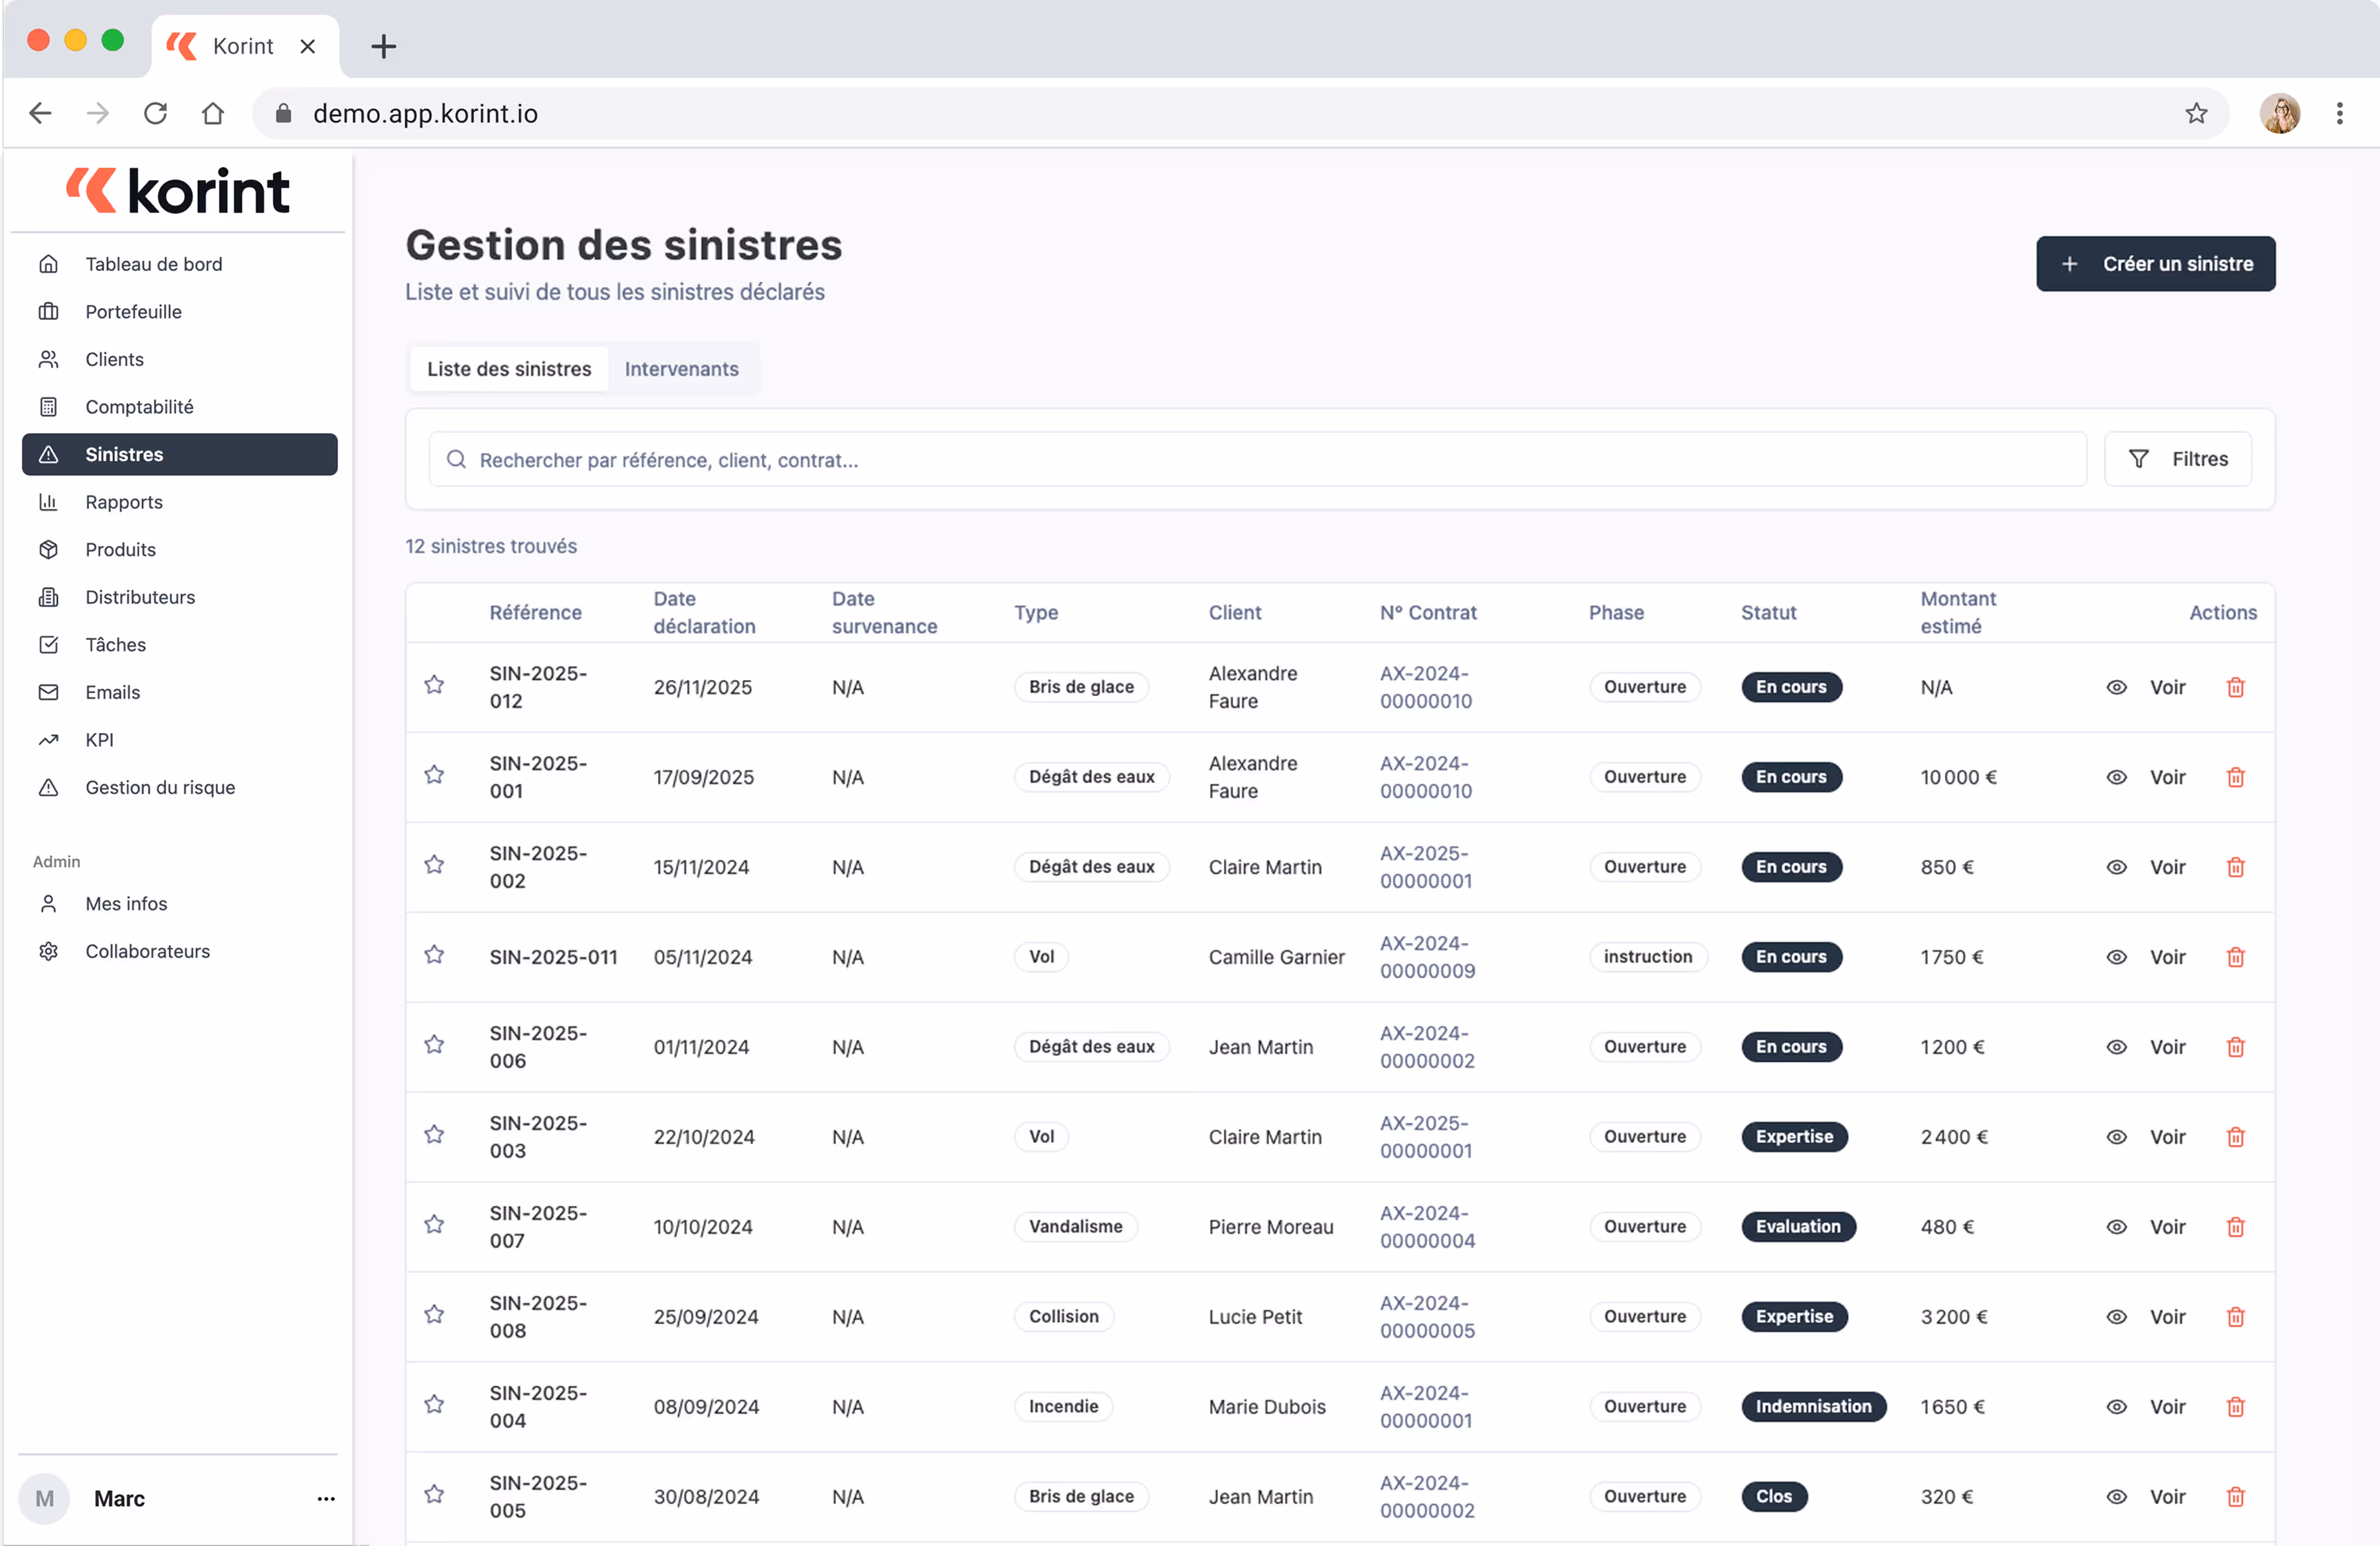This screenshot has width=2380, height=1546.
Task: Toggle favorite star for SIN-2025-011
Action: coord(434,955)
